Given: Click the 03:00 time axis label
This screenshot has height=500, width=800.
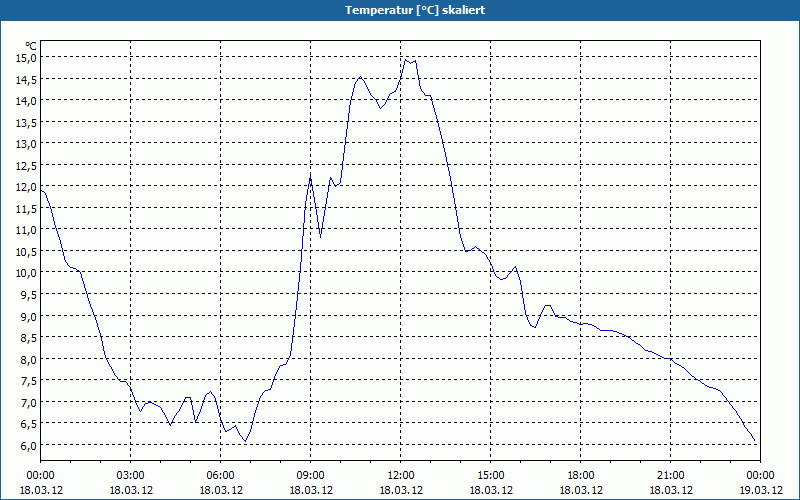Looking at the screenshot, I should tap(131, 476).
